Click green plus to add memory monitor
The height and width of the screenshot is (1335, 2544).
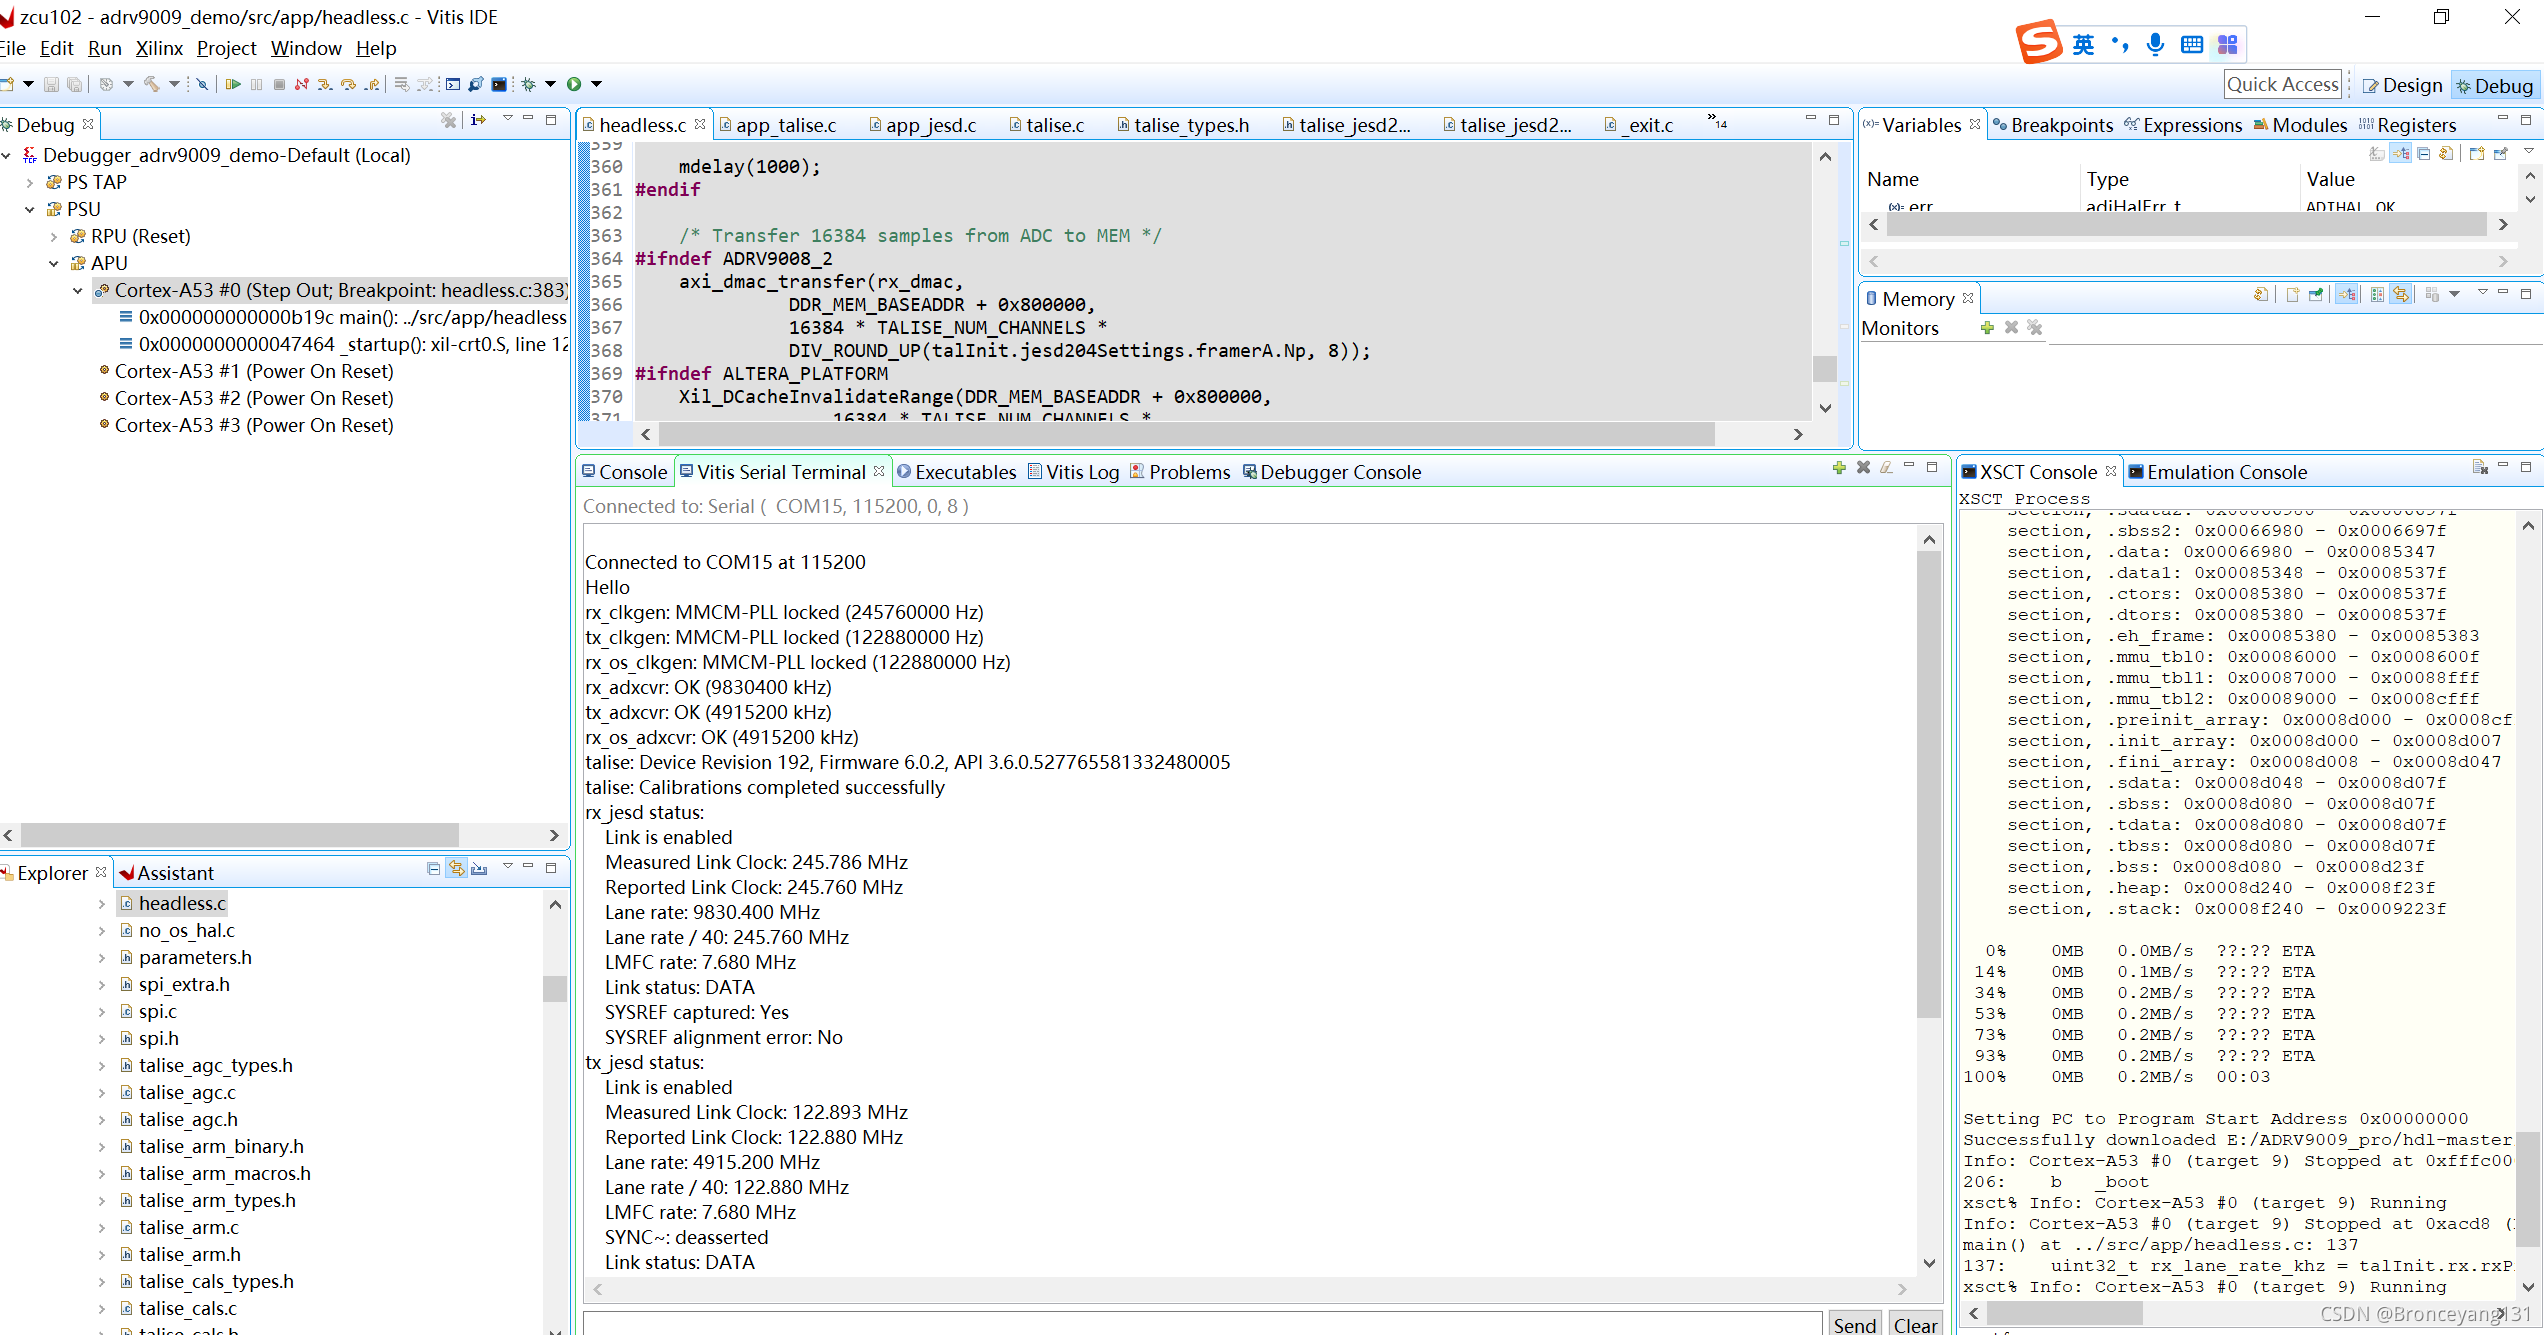tap(1987, 328)
